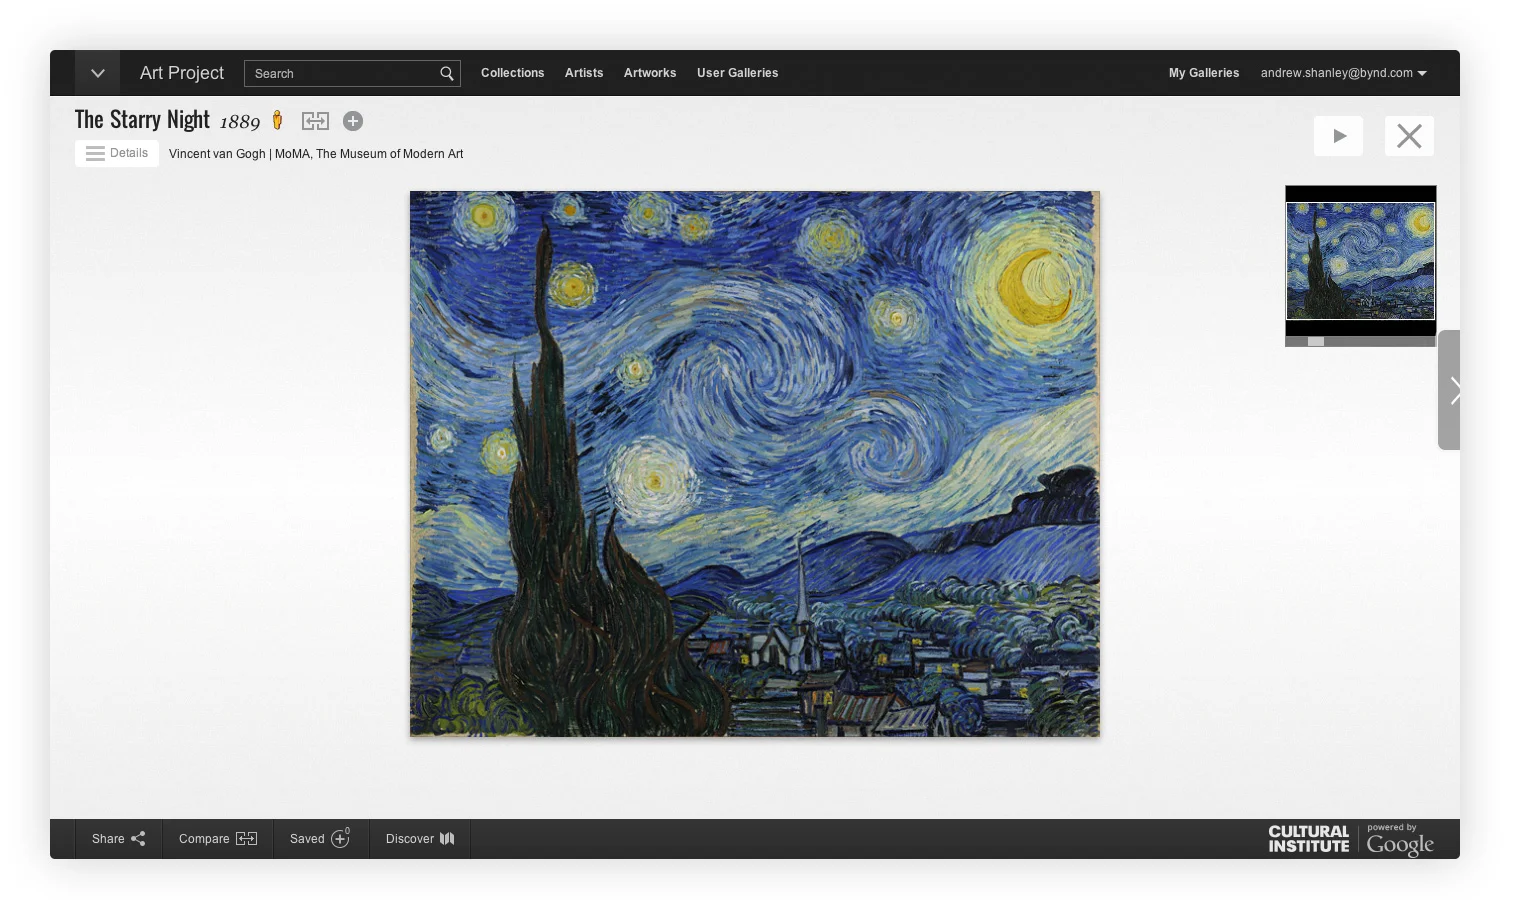The height and width of the screenshot is (909, 1515).
Task: Open Discover in the bottom bar
Action: (x=420, y=839)
